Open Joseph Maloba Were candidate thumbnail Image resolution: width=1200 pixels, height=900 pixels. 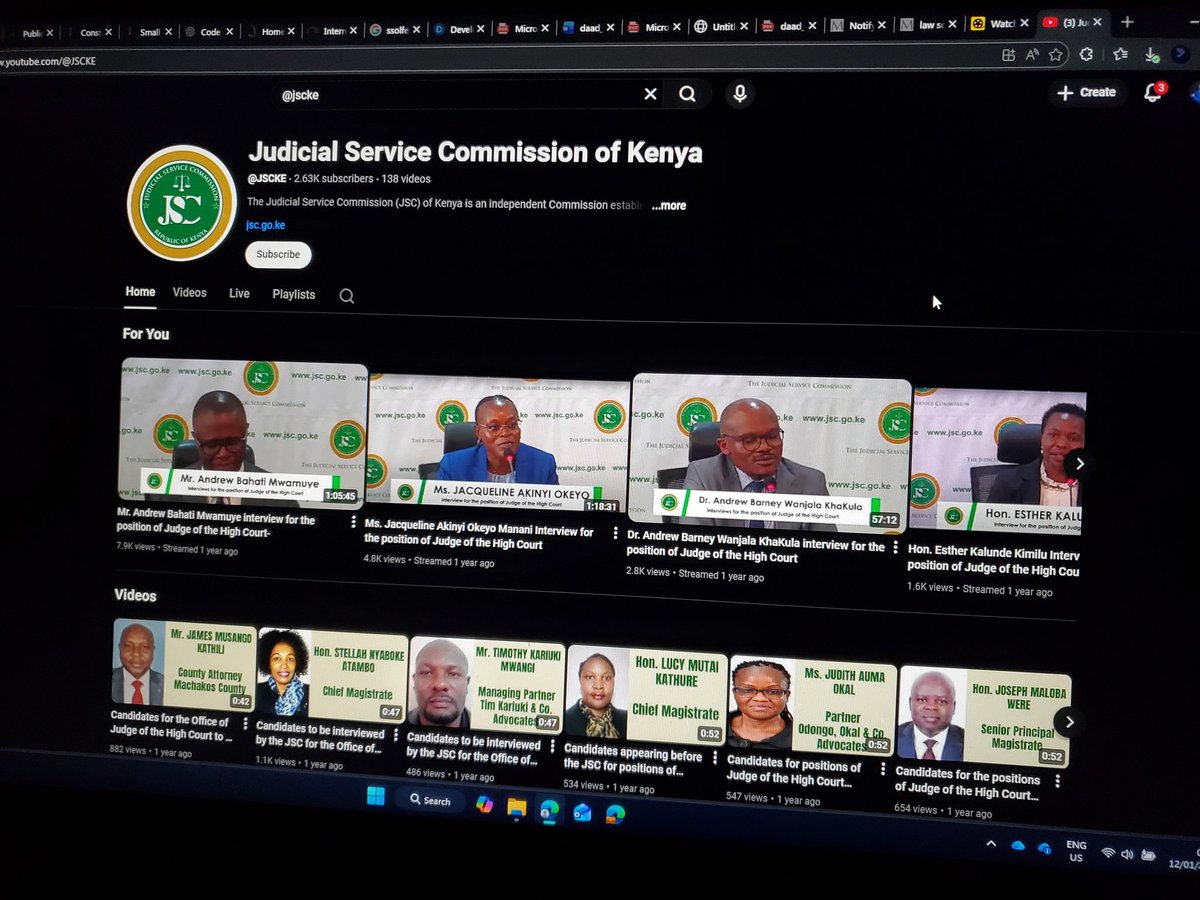tap(983, 716)
